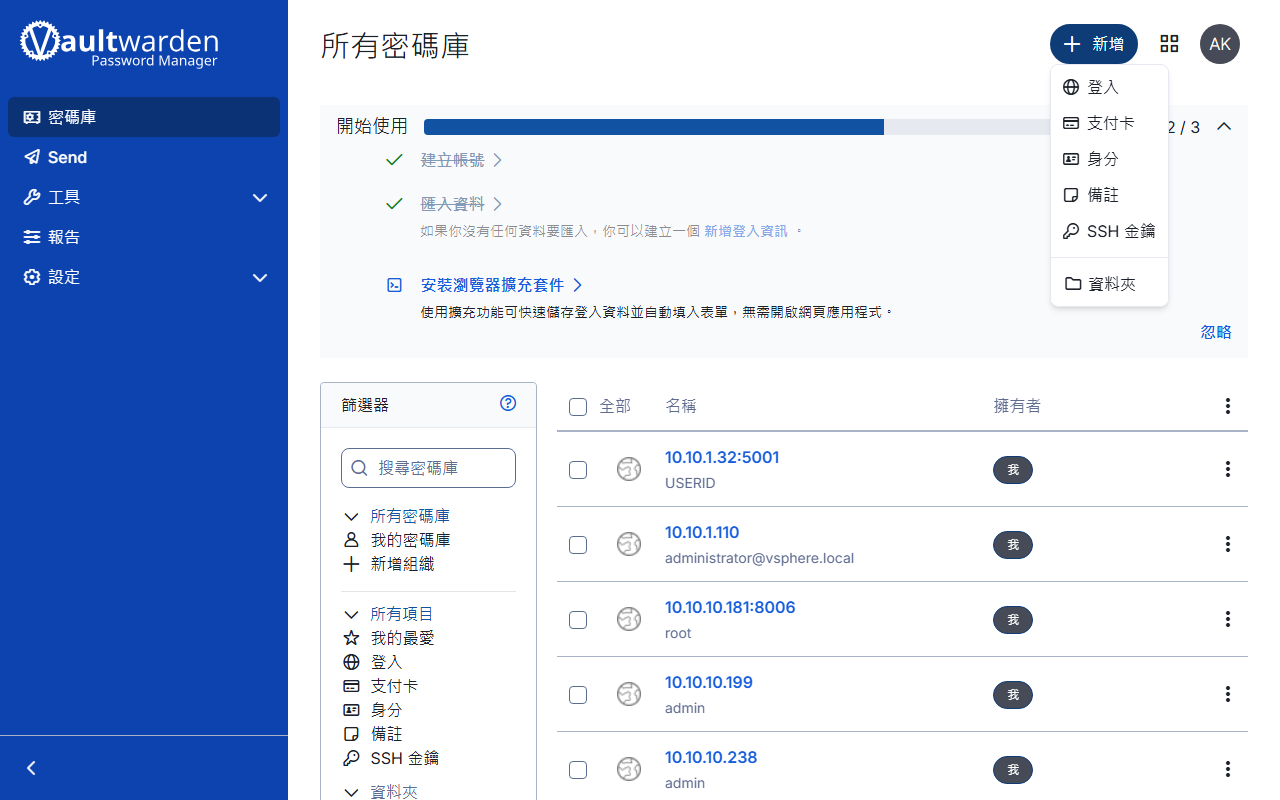
Task: Check the box for 10.10.10.181:8006
Action: pos(578,620)
